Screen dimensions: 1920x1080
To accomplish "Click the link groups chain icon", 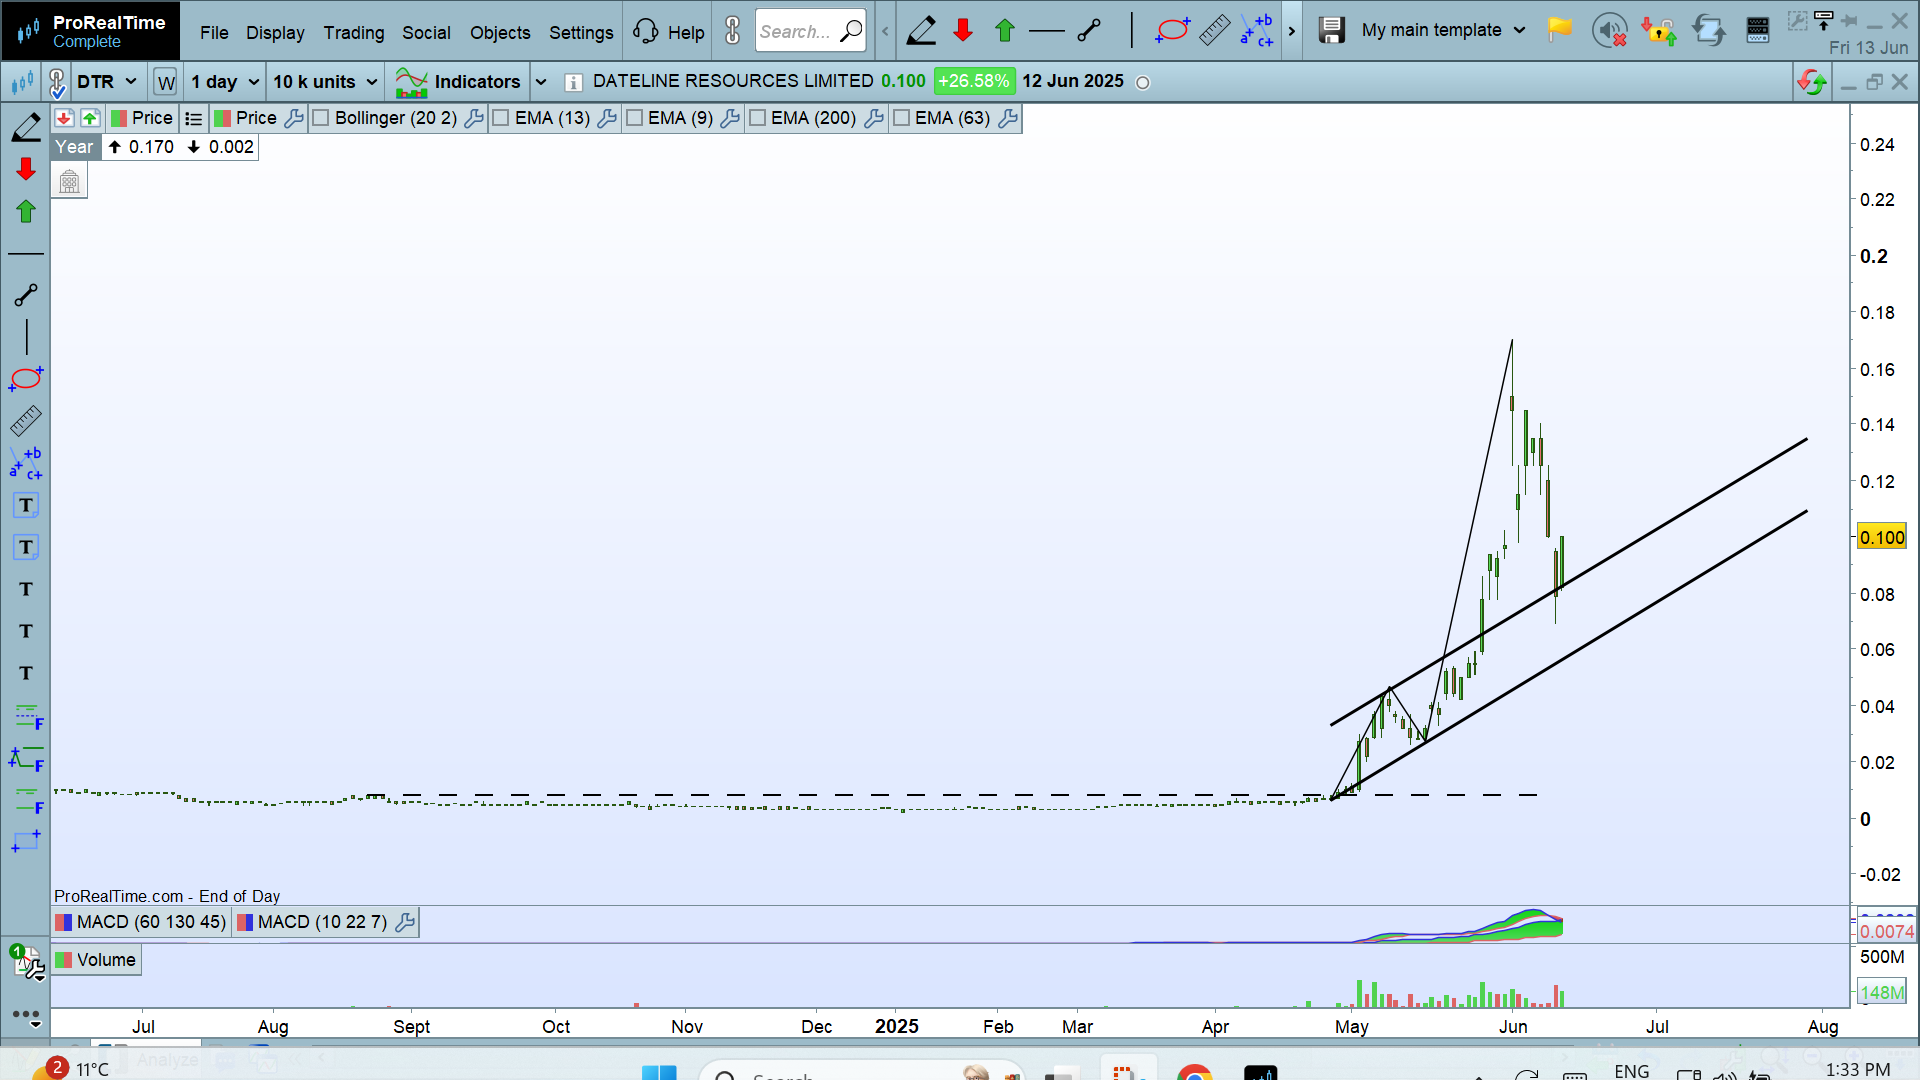I will point(57,82).
